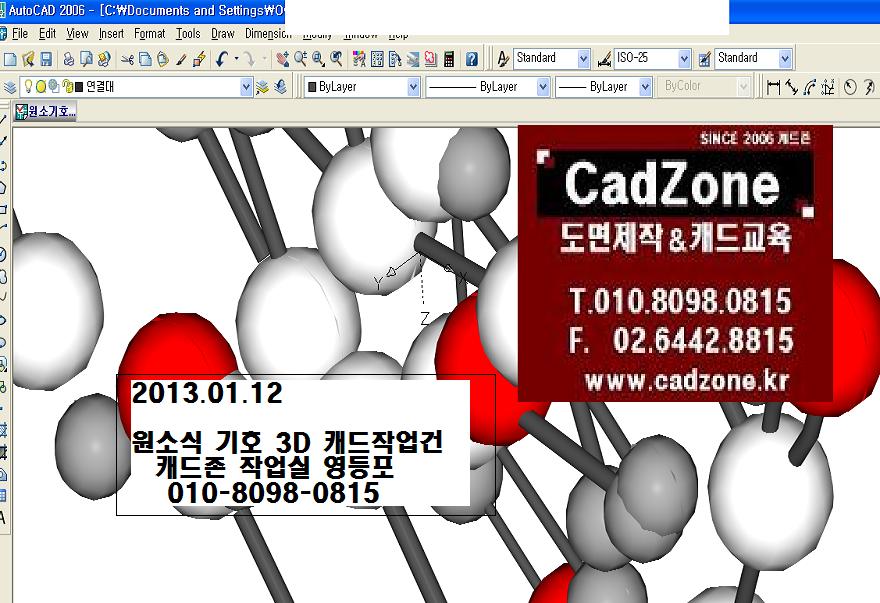
Task: Expand the 연결대 layer dropdown
Action: (246, 87)
